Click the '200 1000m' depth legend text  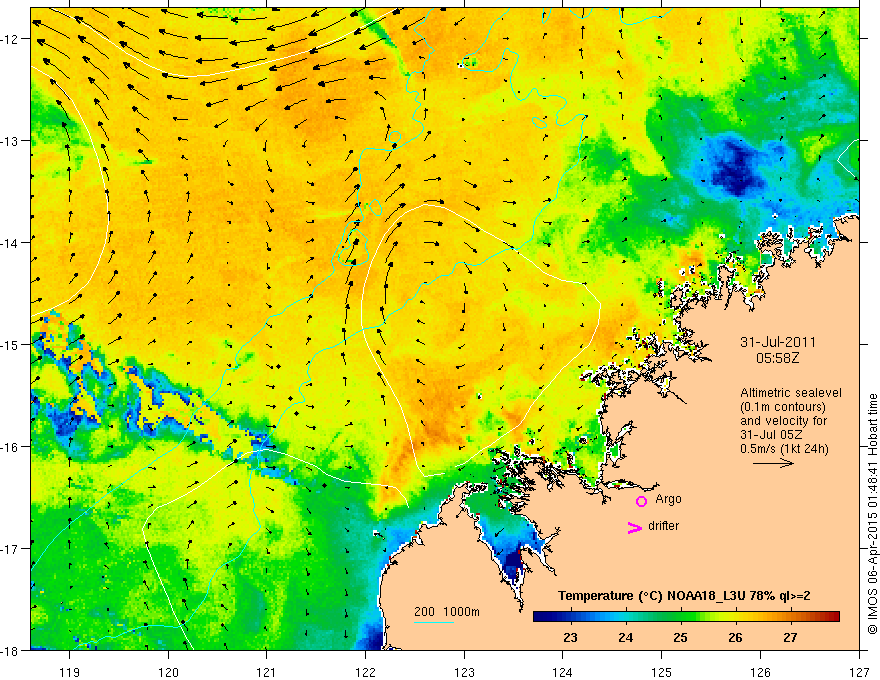tap(447, 612)
